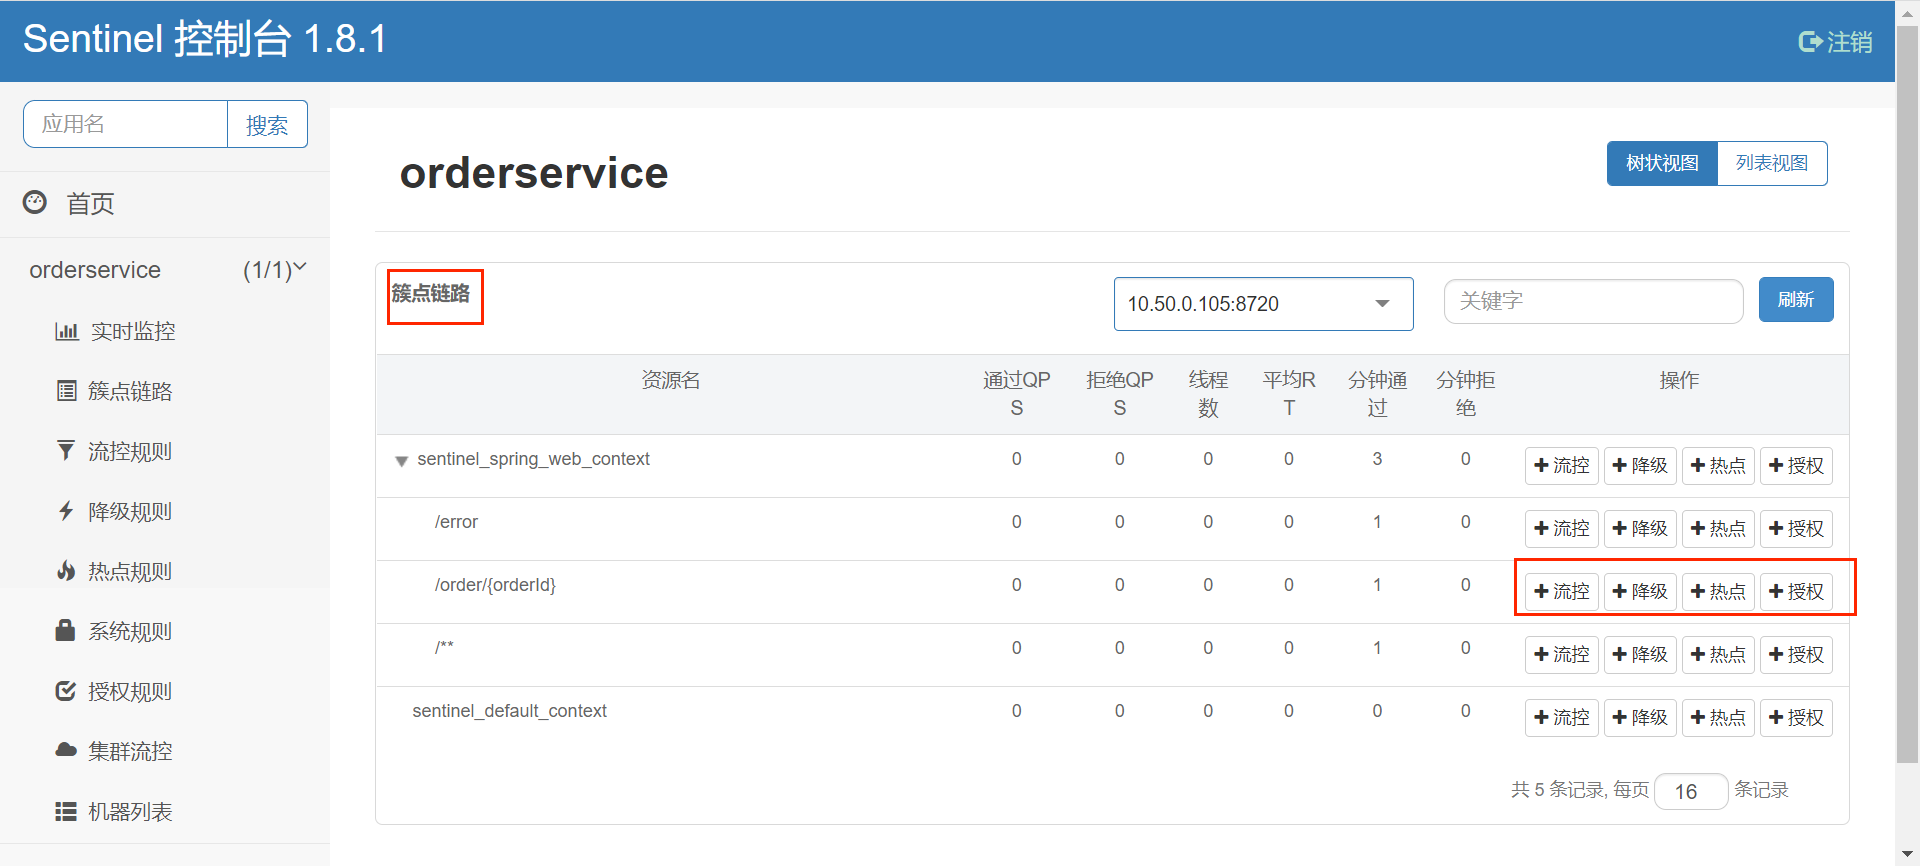The height and width of the screenshot is (866, 1920).
Task: Add 流控 rule for /** resource
Action: point(1561,655)
